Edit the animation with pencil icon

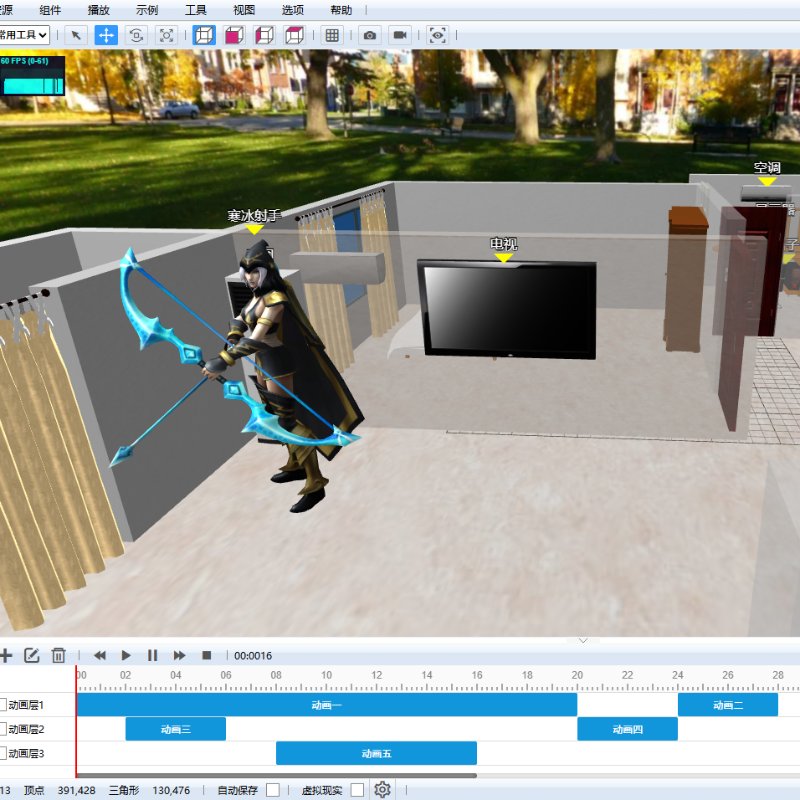(x=32, y=656)
